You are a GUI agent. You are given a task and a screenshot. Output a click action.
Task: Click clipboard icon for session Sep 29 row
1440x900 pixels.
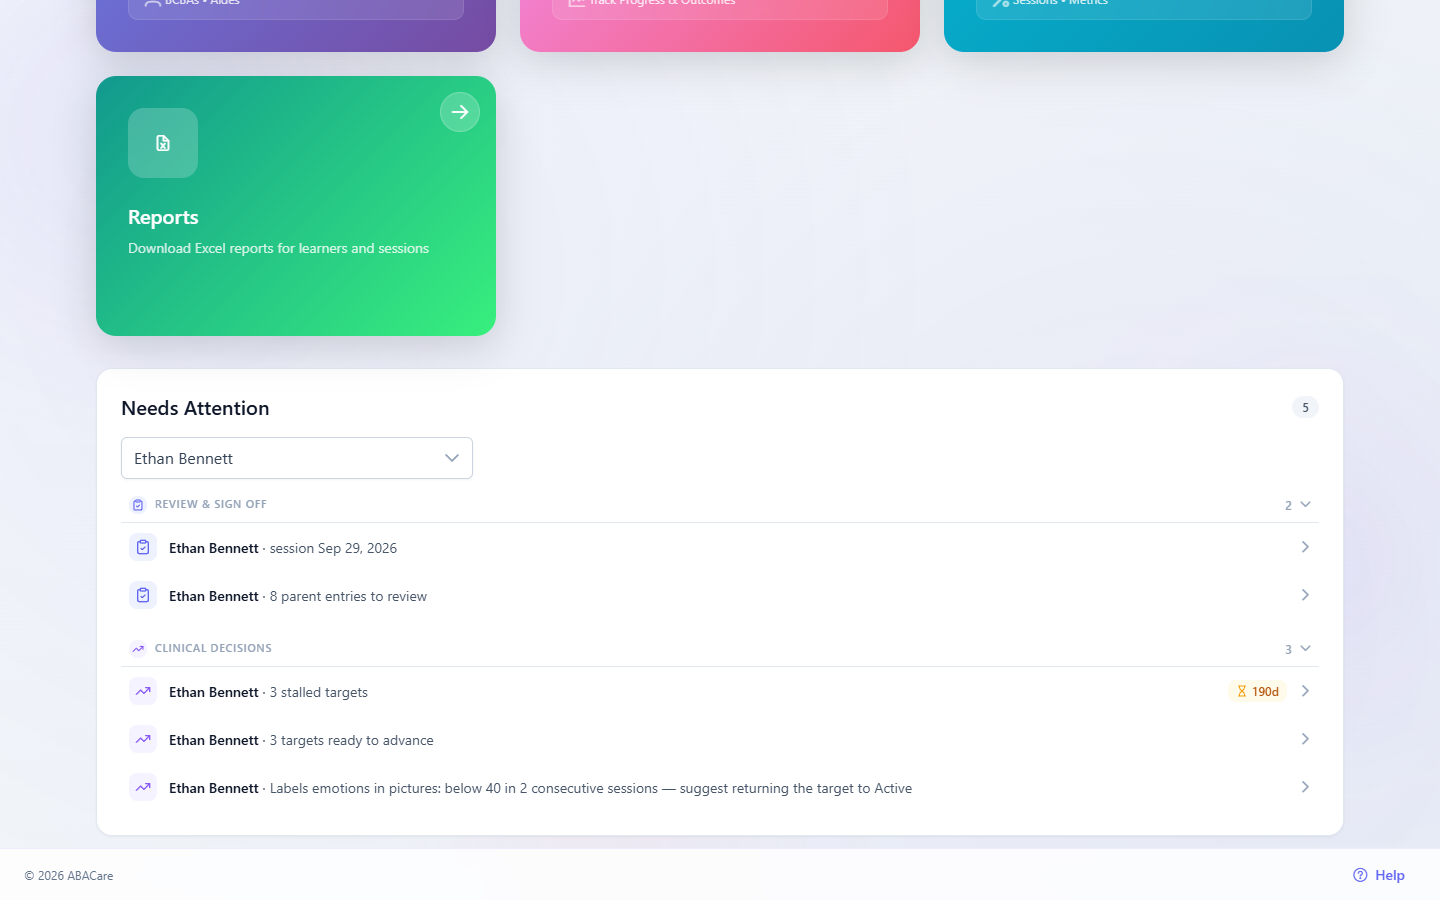[143, 547]
